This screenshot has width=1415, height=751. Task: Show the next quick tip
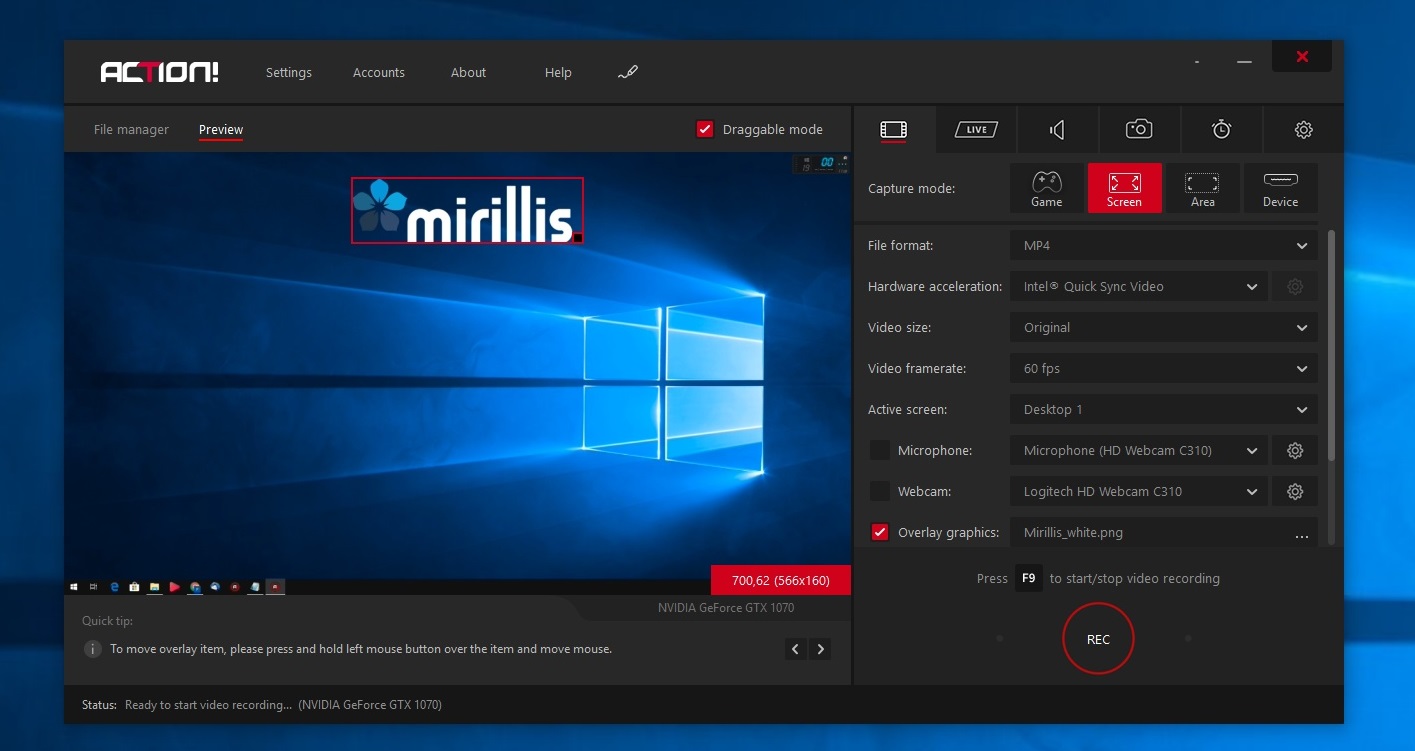[820, 649]
